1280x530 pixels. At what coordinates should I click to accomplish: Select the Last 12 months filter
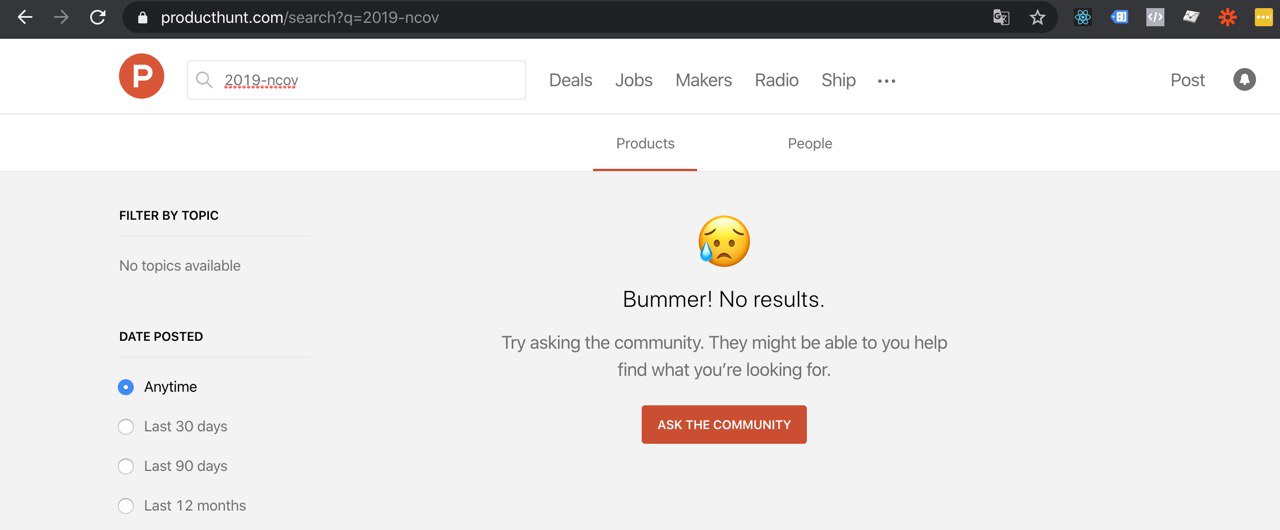[126, 506]
